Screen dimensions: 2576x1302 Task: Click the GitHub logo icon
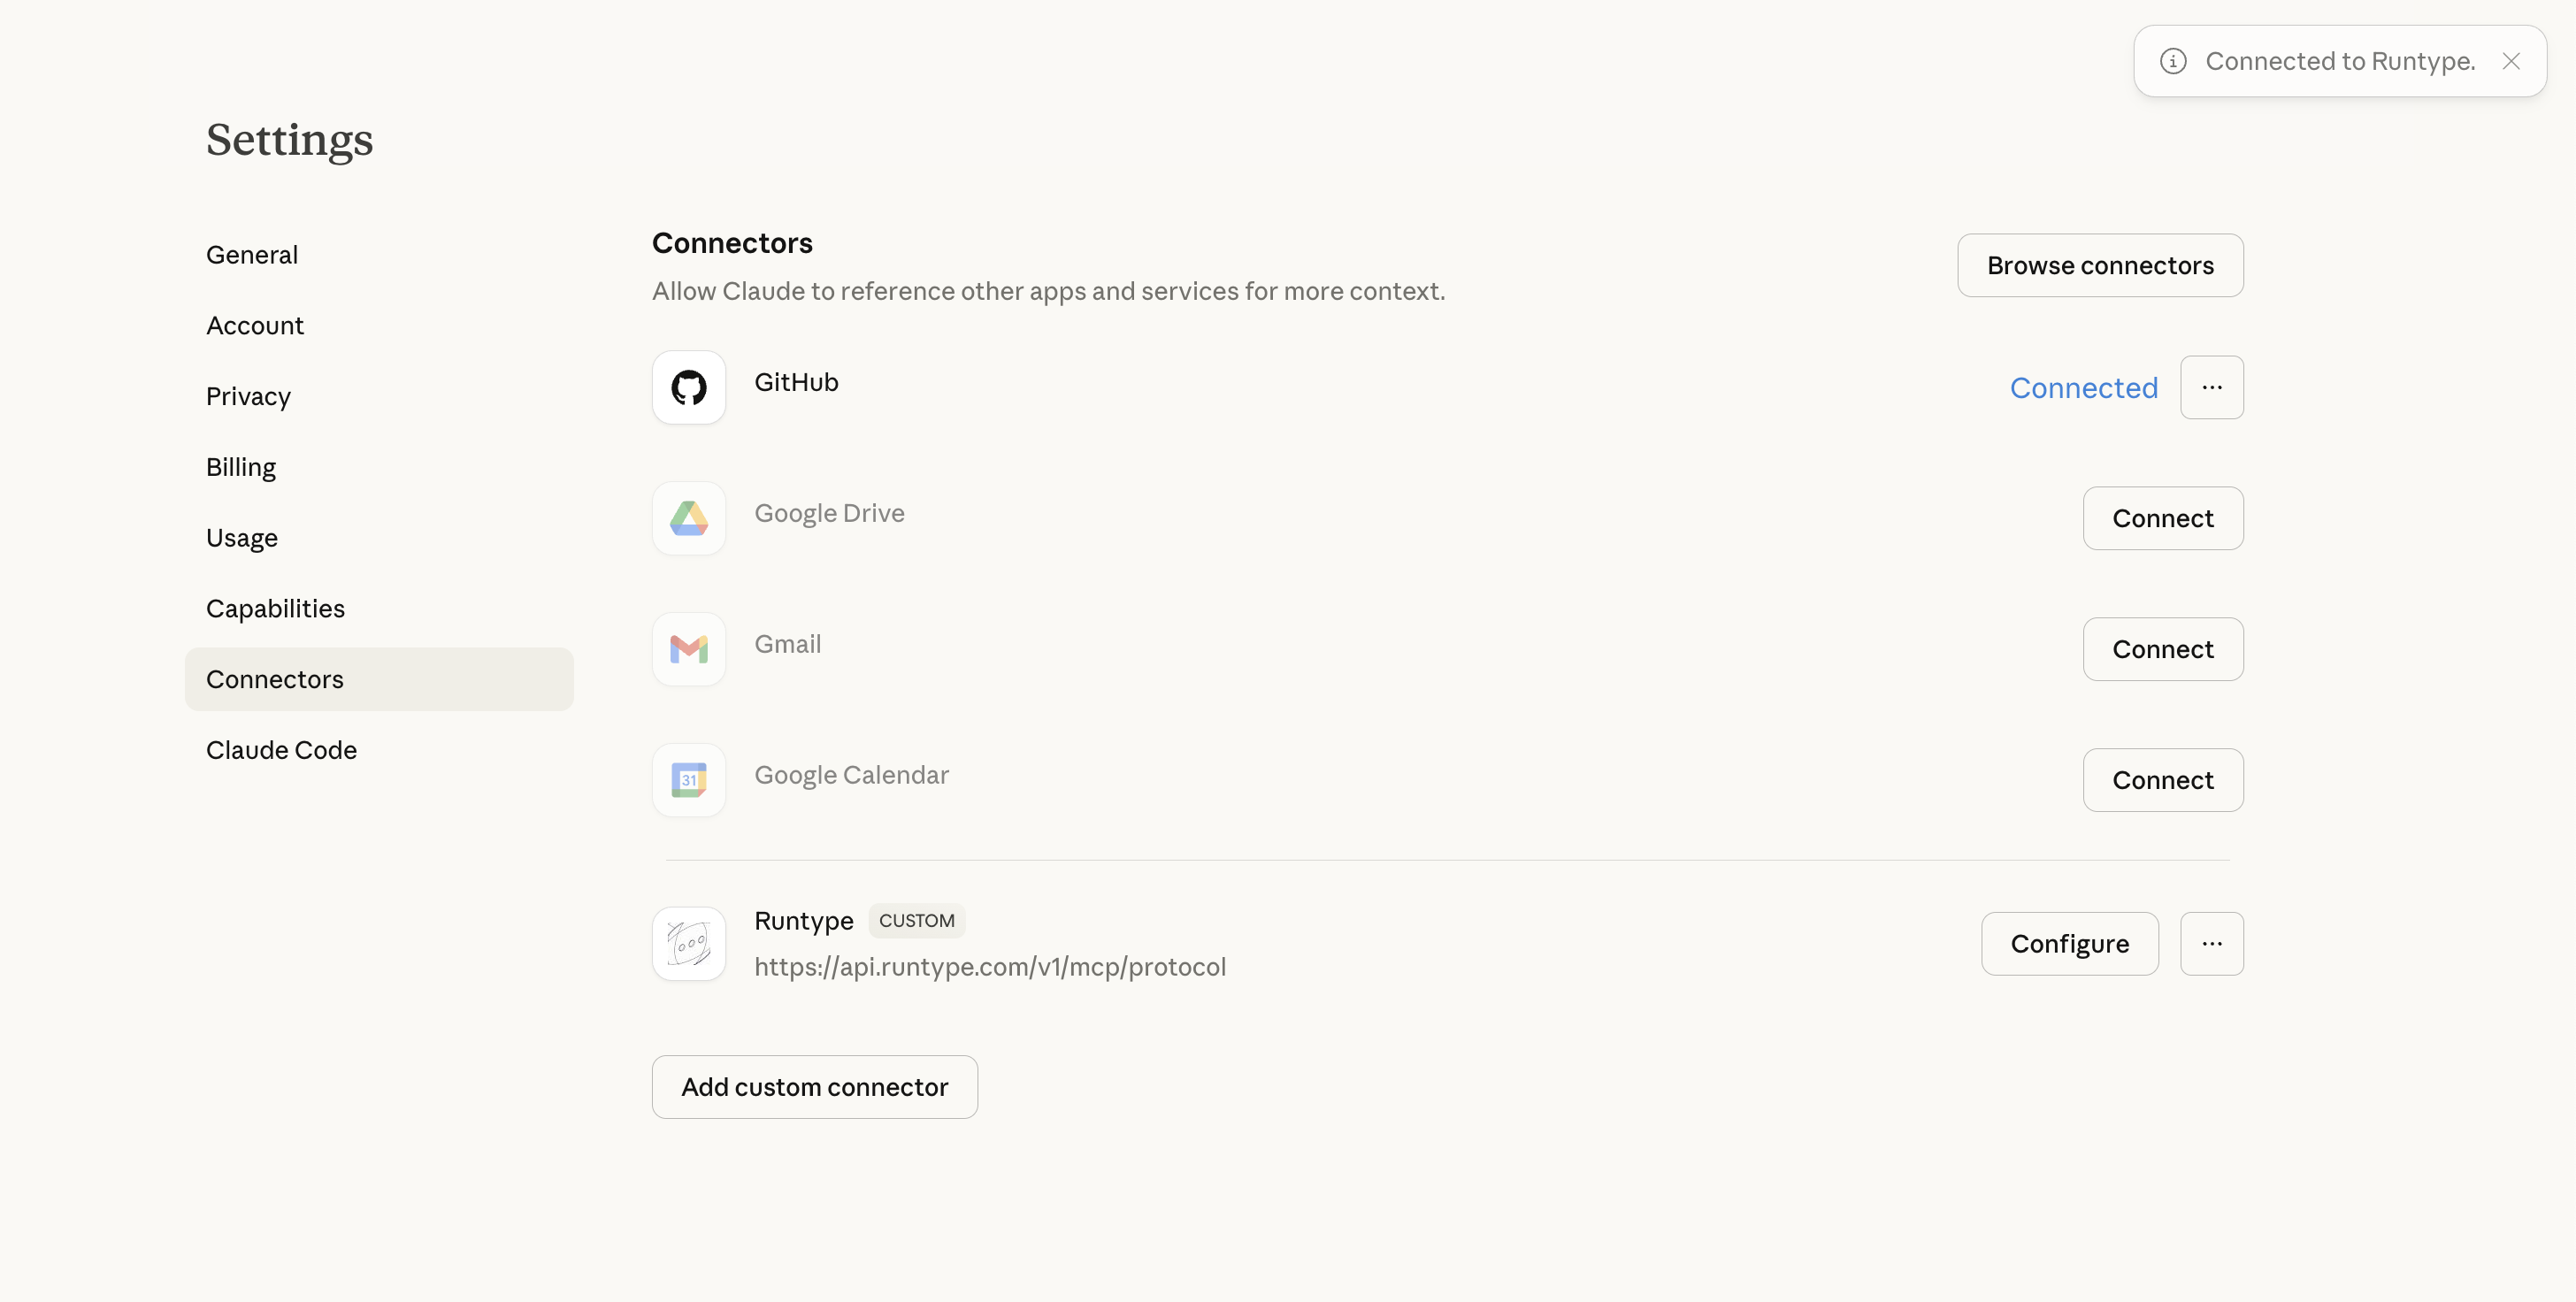[x=688, y=387]
